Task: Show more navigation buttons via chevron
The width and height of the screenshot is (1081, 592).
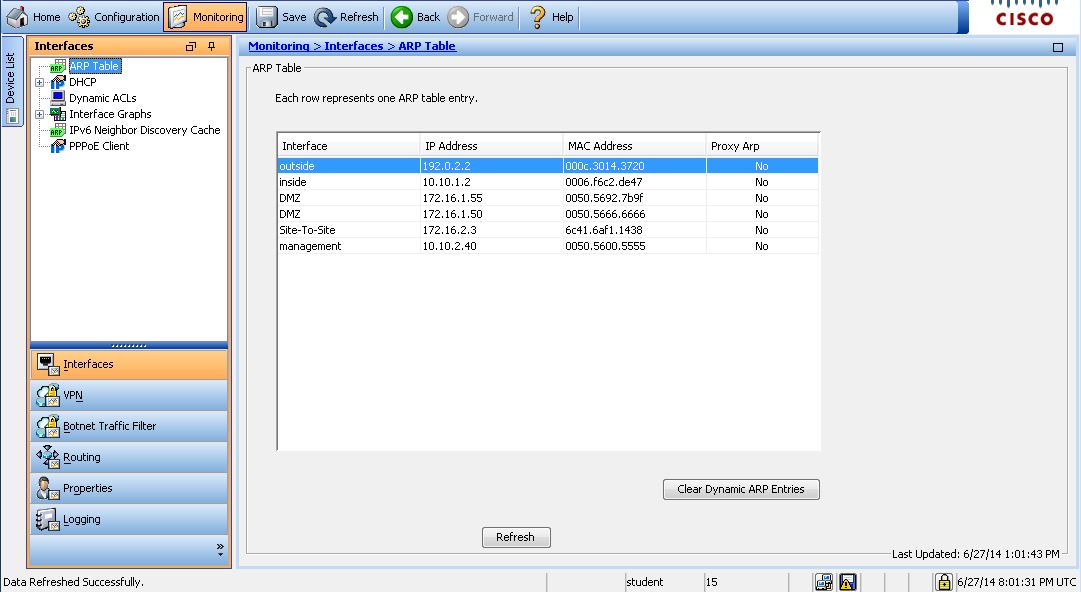Action: (x=220, y=549)
